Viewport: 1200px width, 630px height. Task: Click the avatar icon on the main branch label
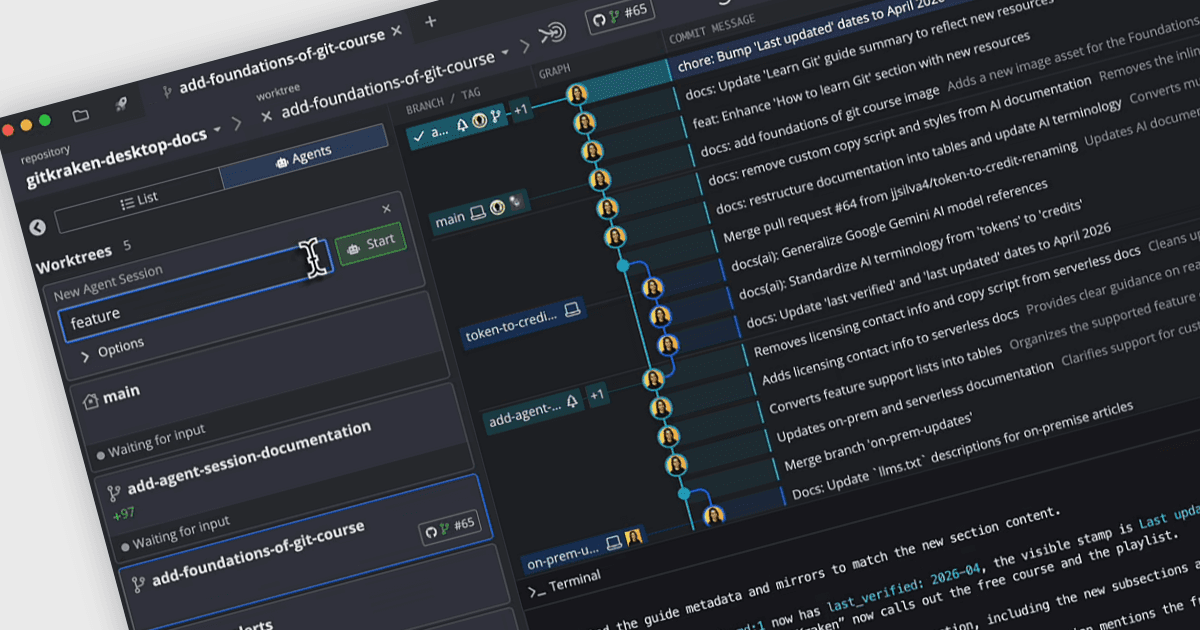point(496,208)
